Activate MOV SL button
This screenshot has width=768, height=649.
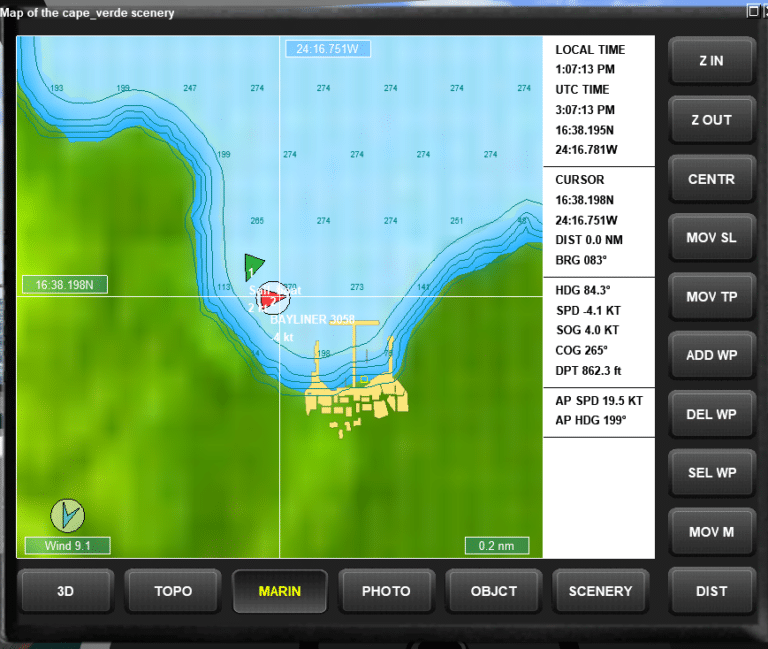pos(711,238)
